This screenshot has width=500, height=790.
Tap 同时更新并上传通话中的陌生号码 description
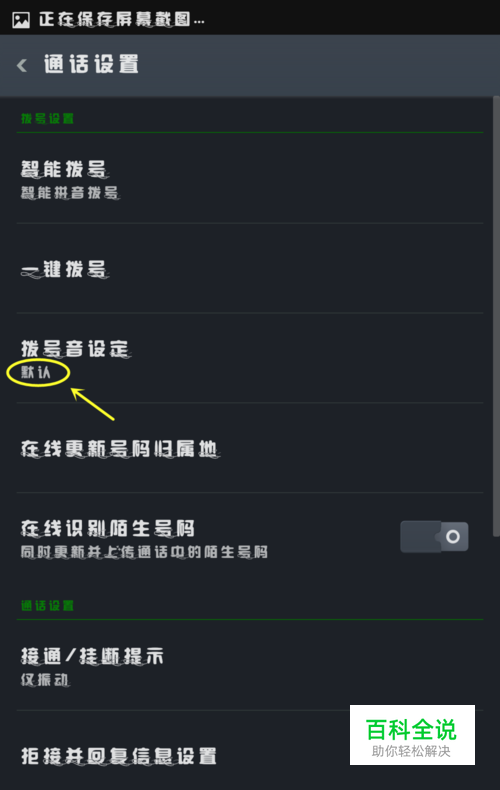(x=144, y=552)
